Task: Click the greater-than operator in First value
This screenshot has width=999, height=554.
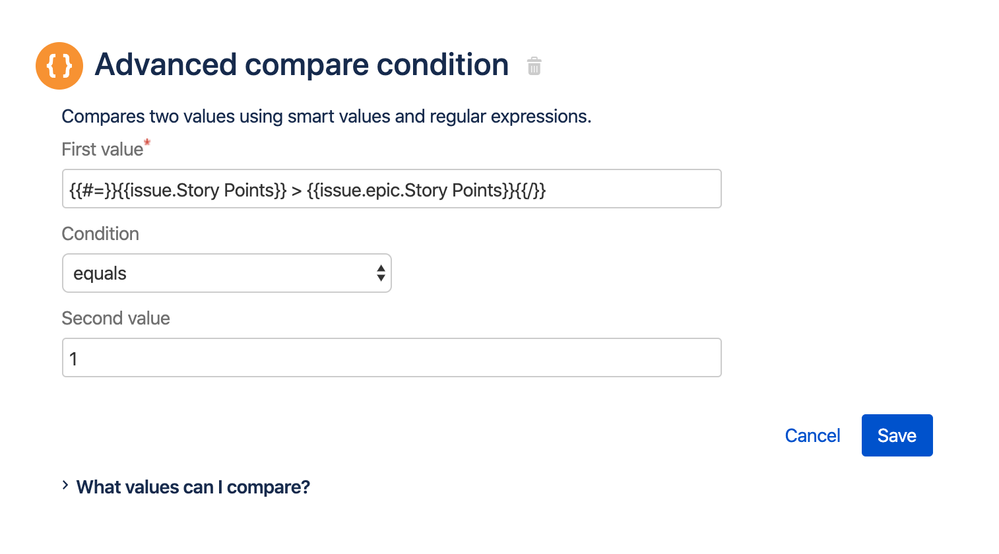Action: pyautogui.click(x=297, y=190)
